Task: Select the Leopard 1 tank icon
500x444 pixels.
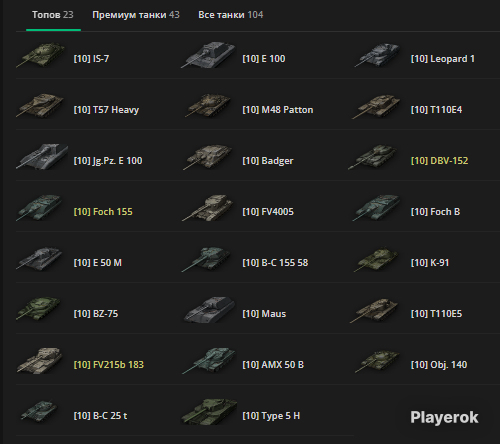Action: (x=377, y=55)
